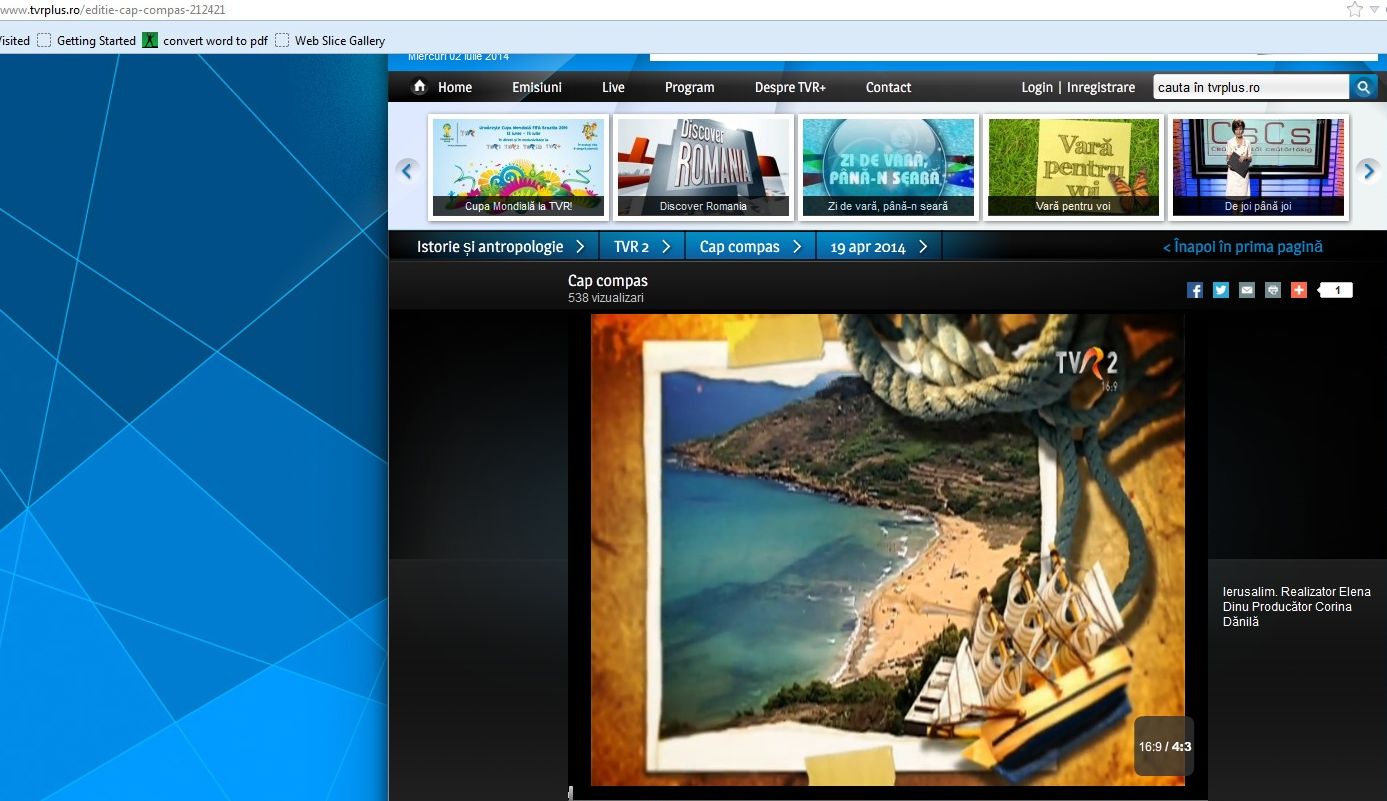
Task: Click the video progress bar handle
Action: [571, 793]
